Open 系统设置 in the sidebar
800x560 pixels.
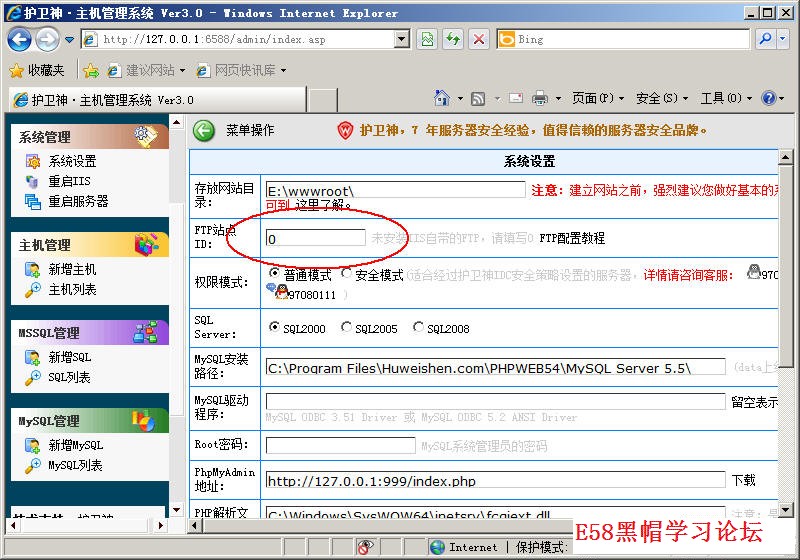point(72,161)
